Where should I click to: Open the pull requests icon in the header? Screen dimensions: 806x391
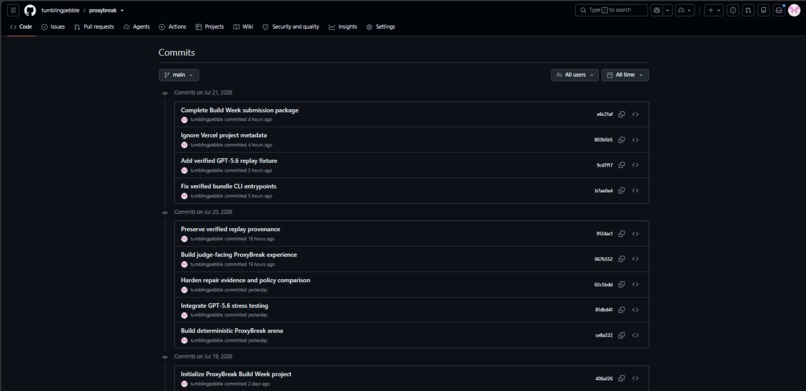(x=748, y=10)
